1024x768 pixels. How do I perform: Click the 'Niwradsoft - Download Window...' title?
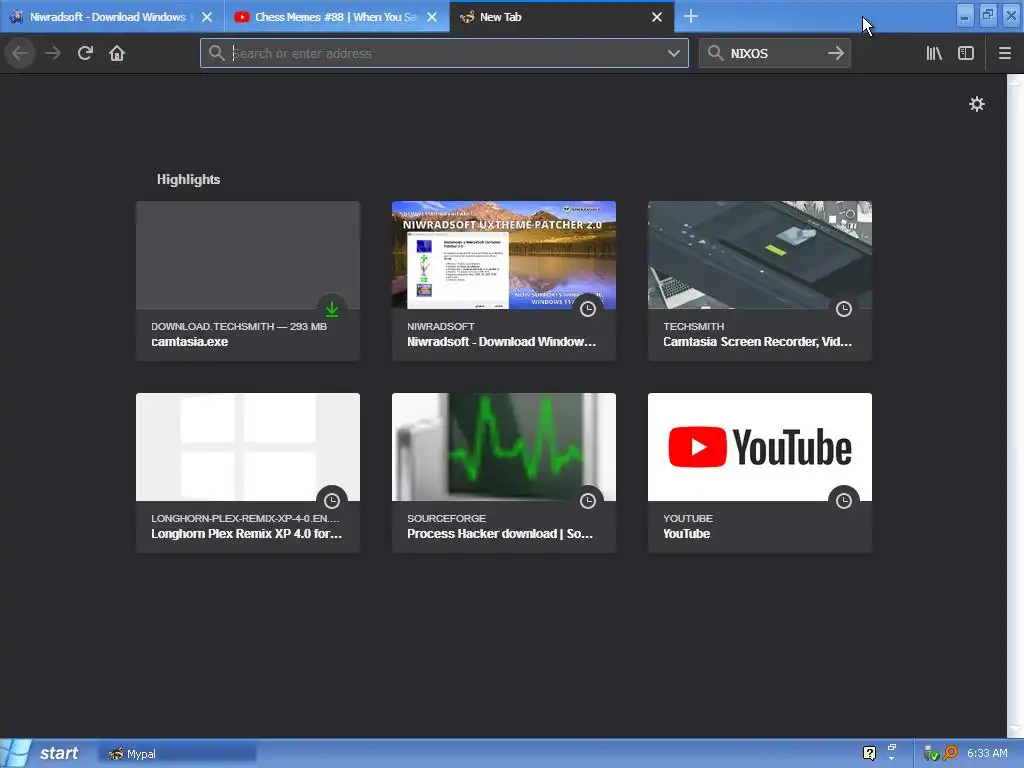click(x=501, y=342)
